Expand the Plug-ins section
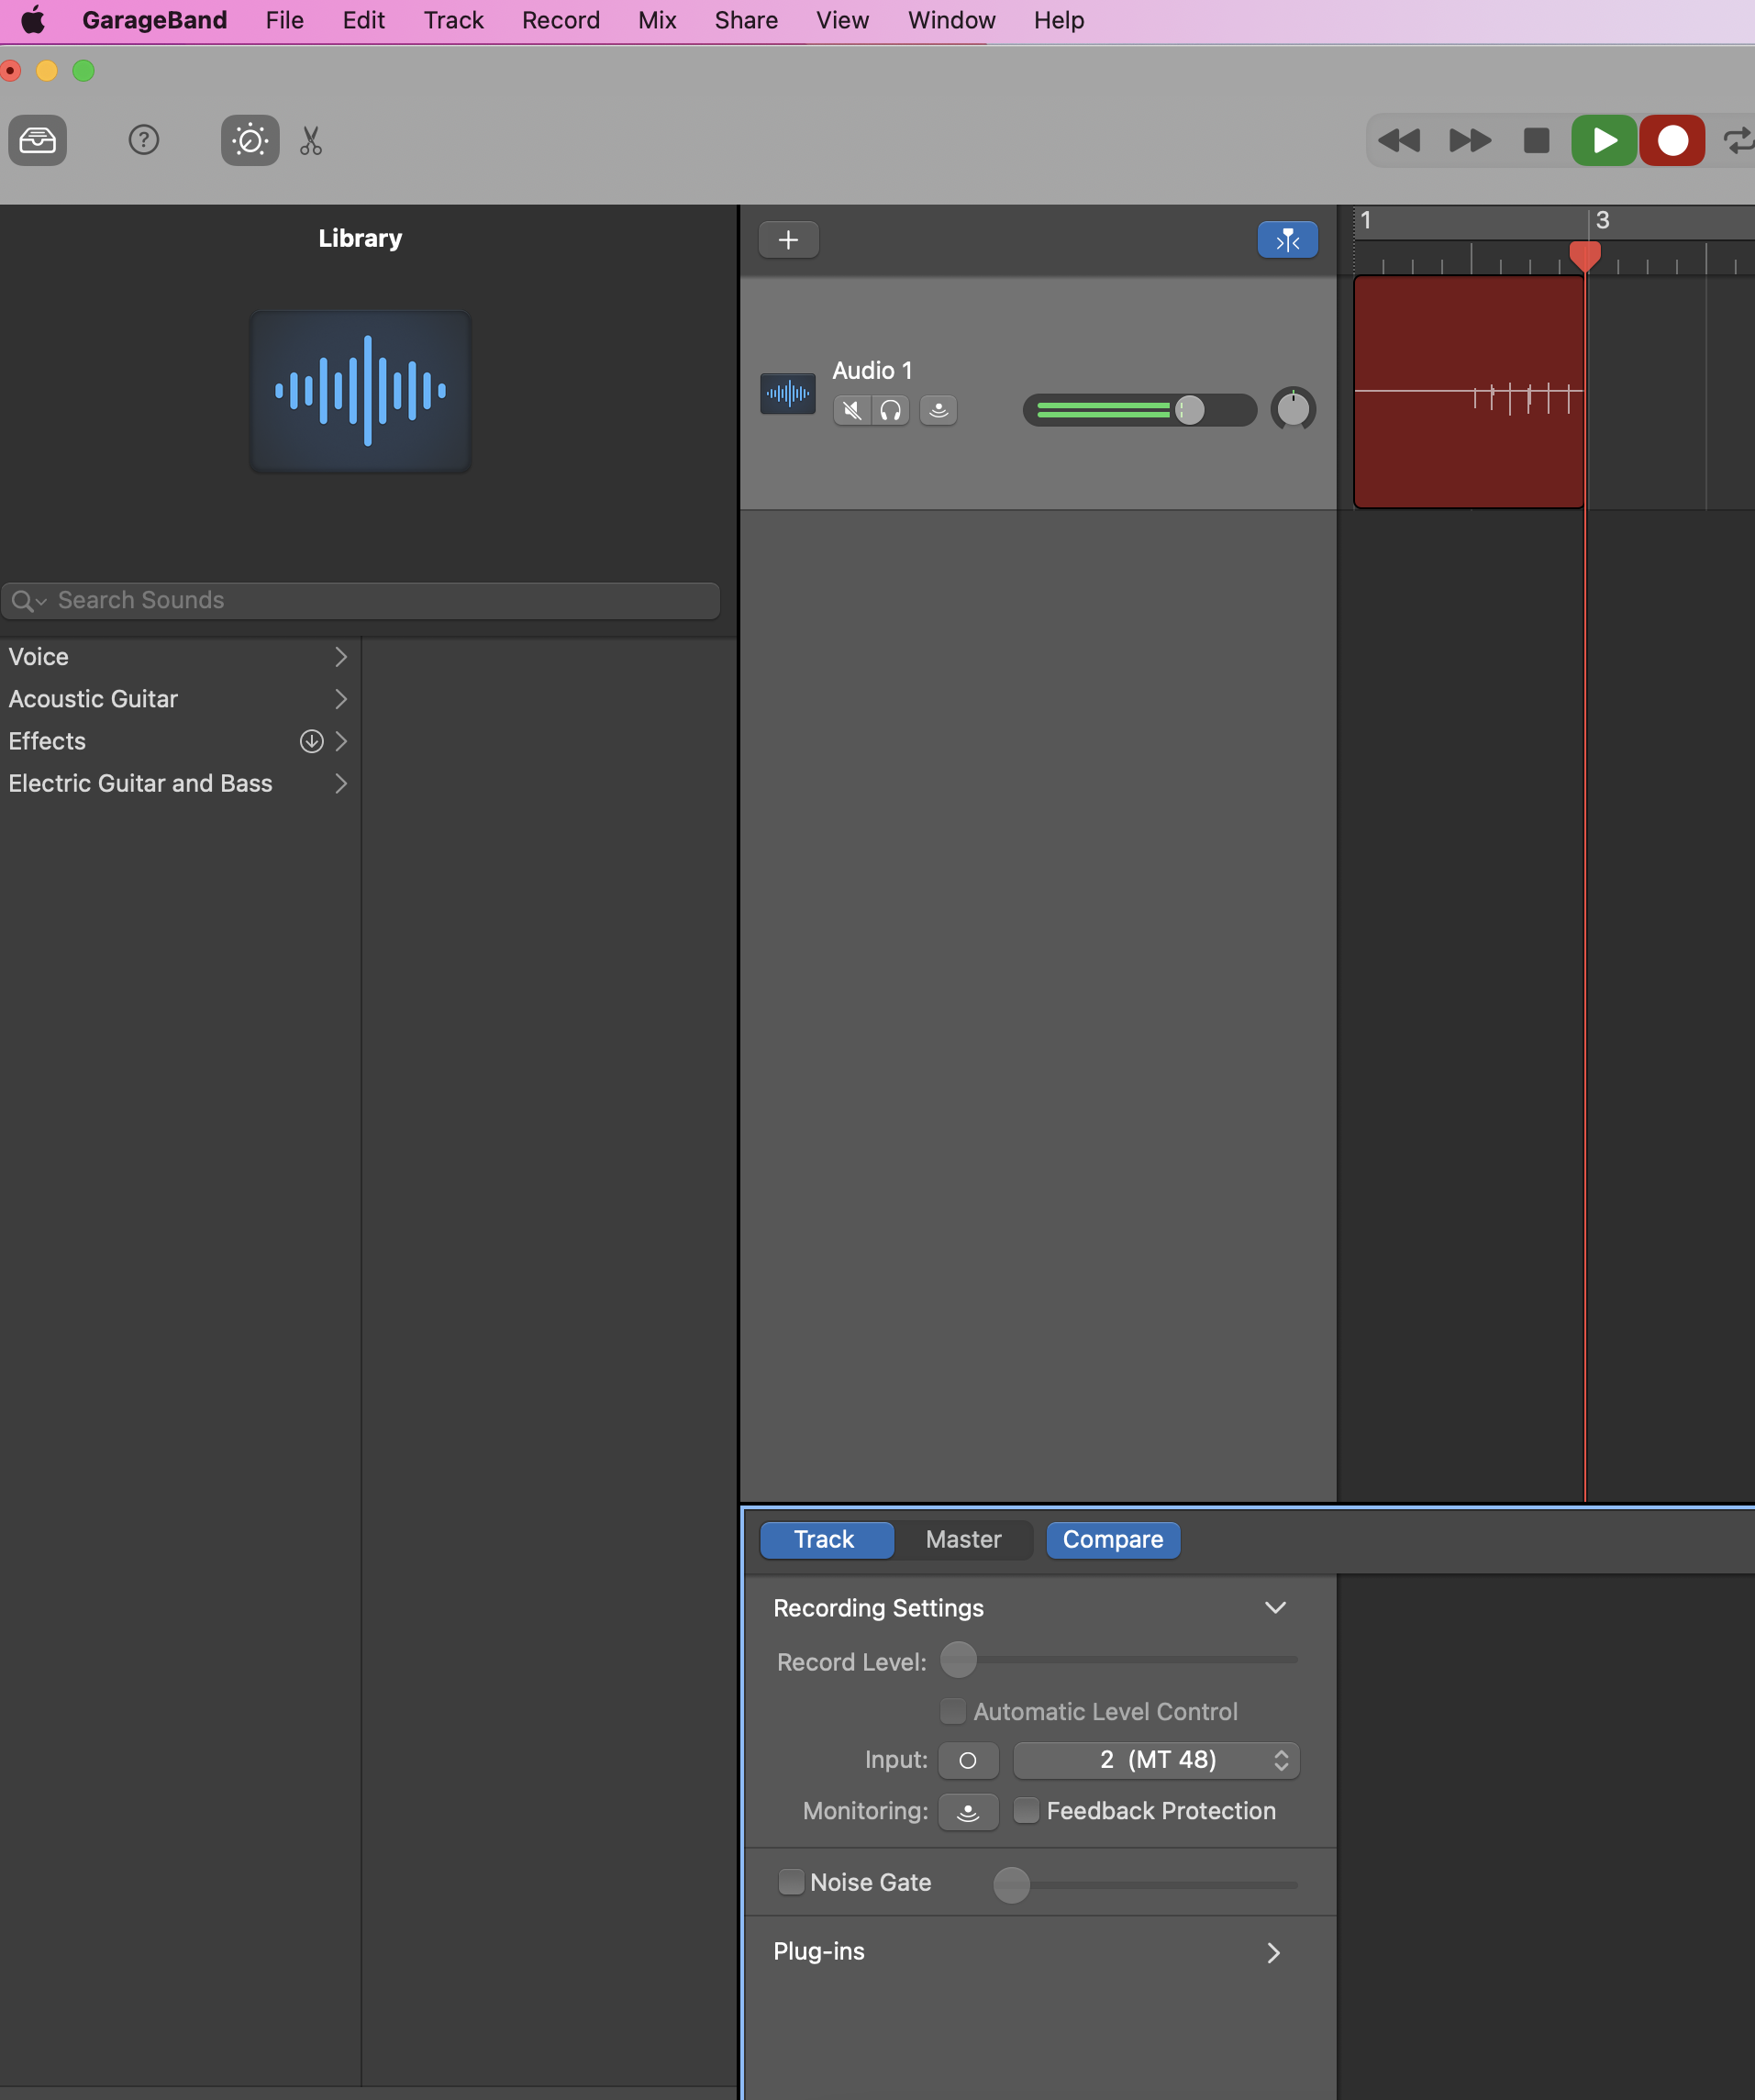The image size is (1755, 2100). click(x=1273, y=1953)
